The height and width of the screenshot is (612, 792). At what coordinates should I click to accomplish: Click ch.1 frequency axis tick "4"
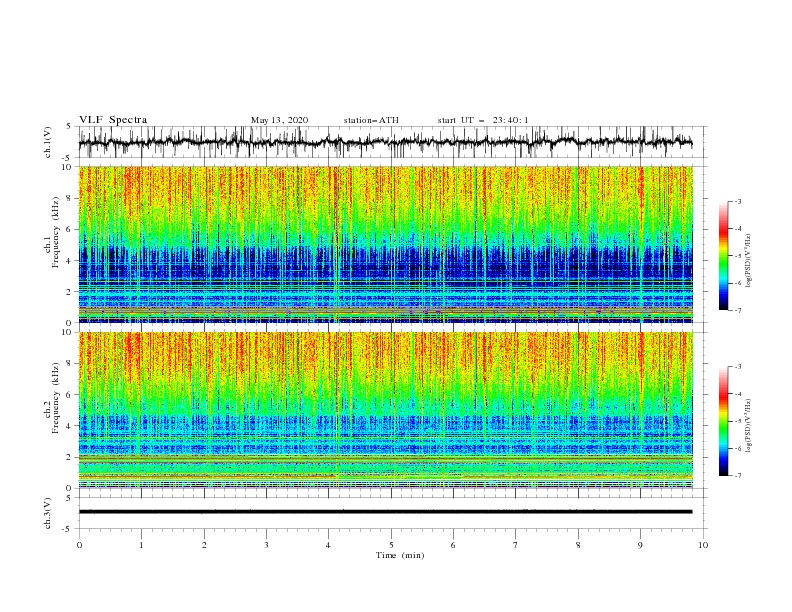69,261
